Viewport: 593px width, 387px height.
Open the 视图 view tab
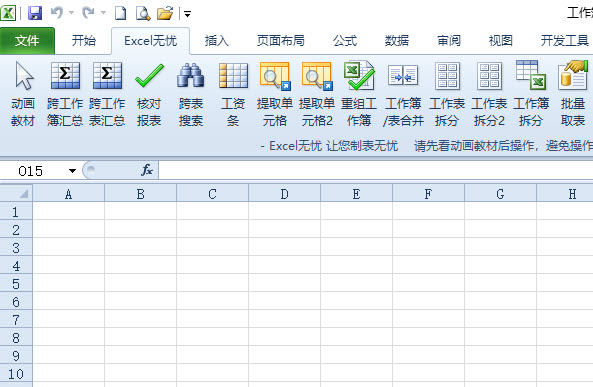click(501, 40)
